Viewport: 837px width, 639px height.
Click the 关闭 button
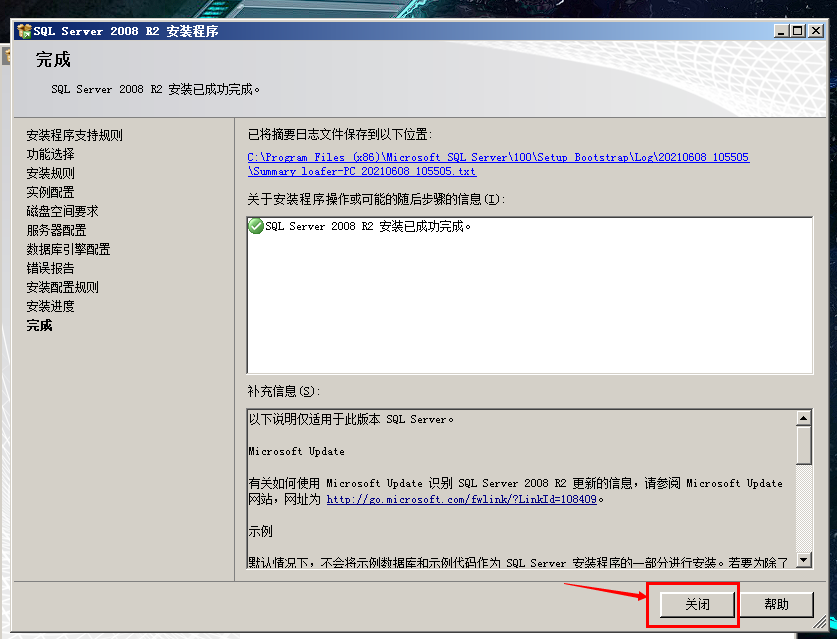pyautogui.click(x=697, y=604)
